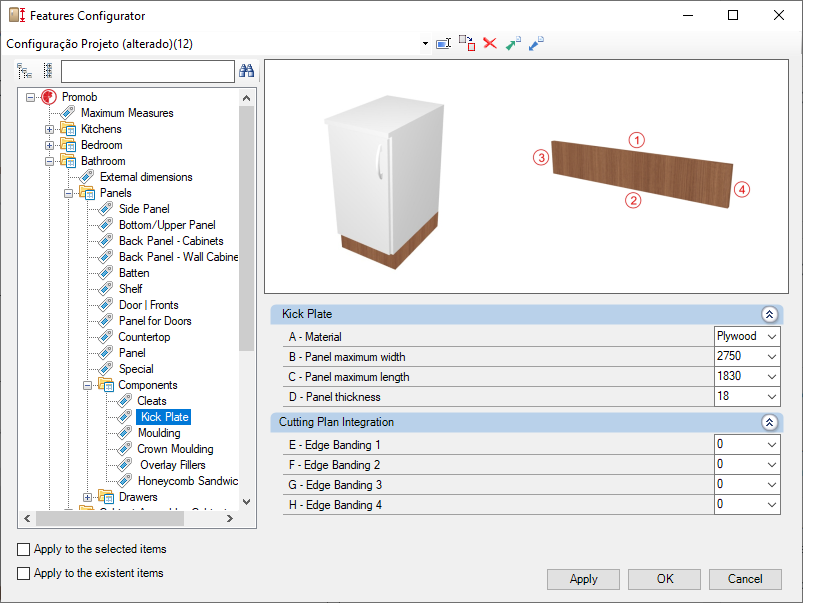Click the Promob root node icon
813x605 pixels.
click(x=49, y=97)
